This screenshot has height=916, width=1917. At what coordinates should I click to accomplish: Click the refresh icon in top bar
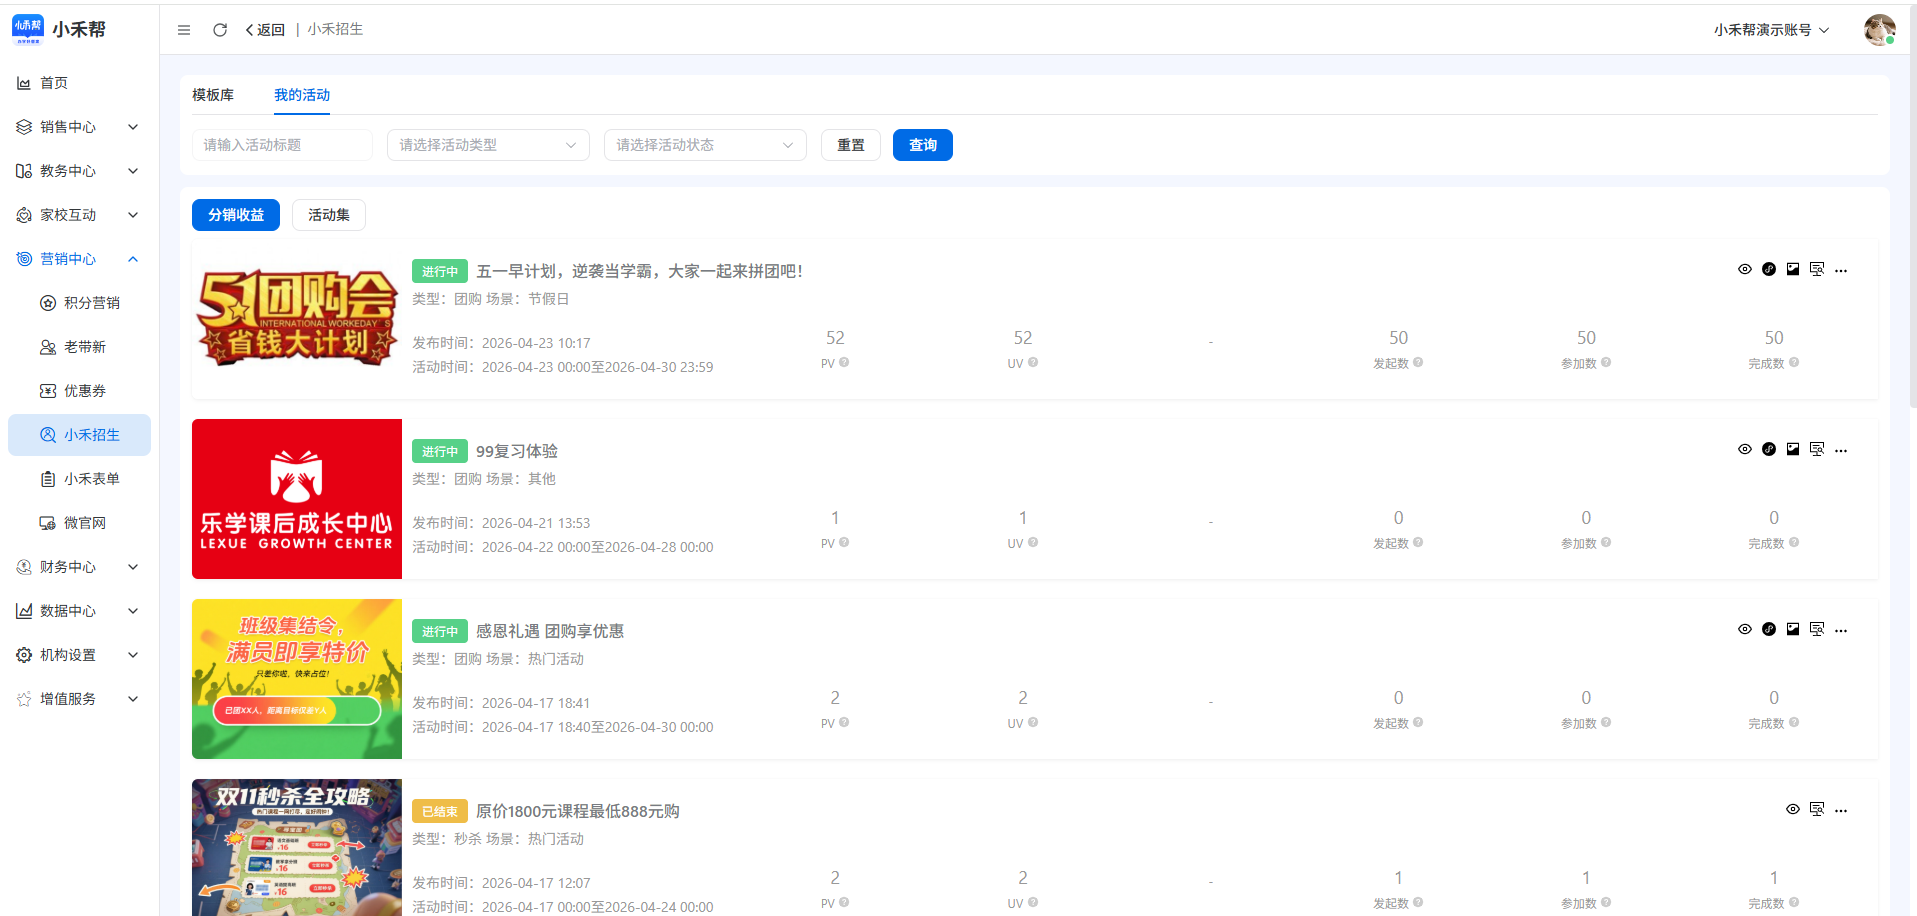[220, 30]
